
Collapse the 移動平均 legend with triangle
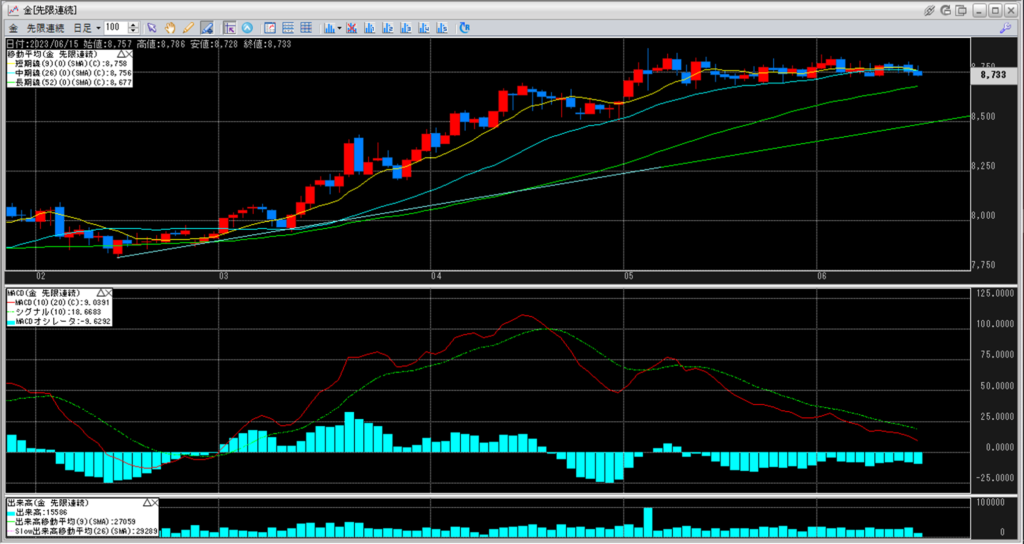(121, 52)
